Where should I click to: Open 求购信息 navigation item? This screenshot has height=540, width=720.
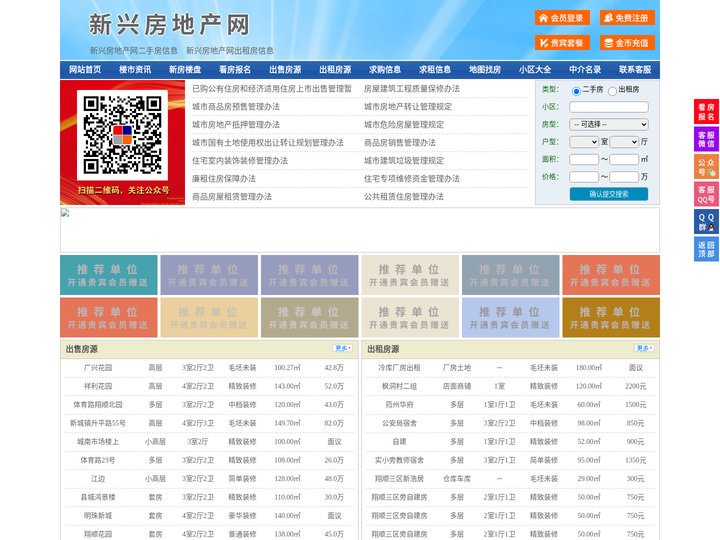[x=385, y=70]
